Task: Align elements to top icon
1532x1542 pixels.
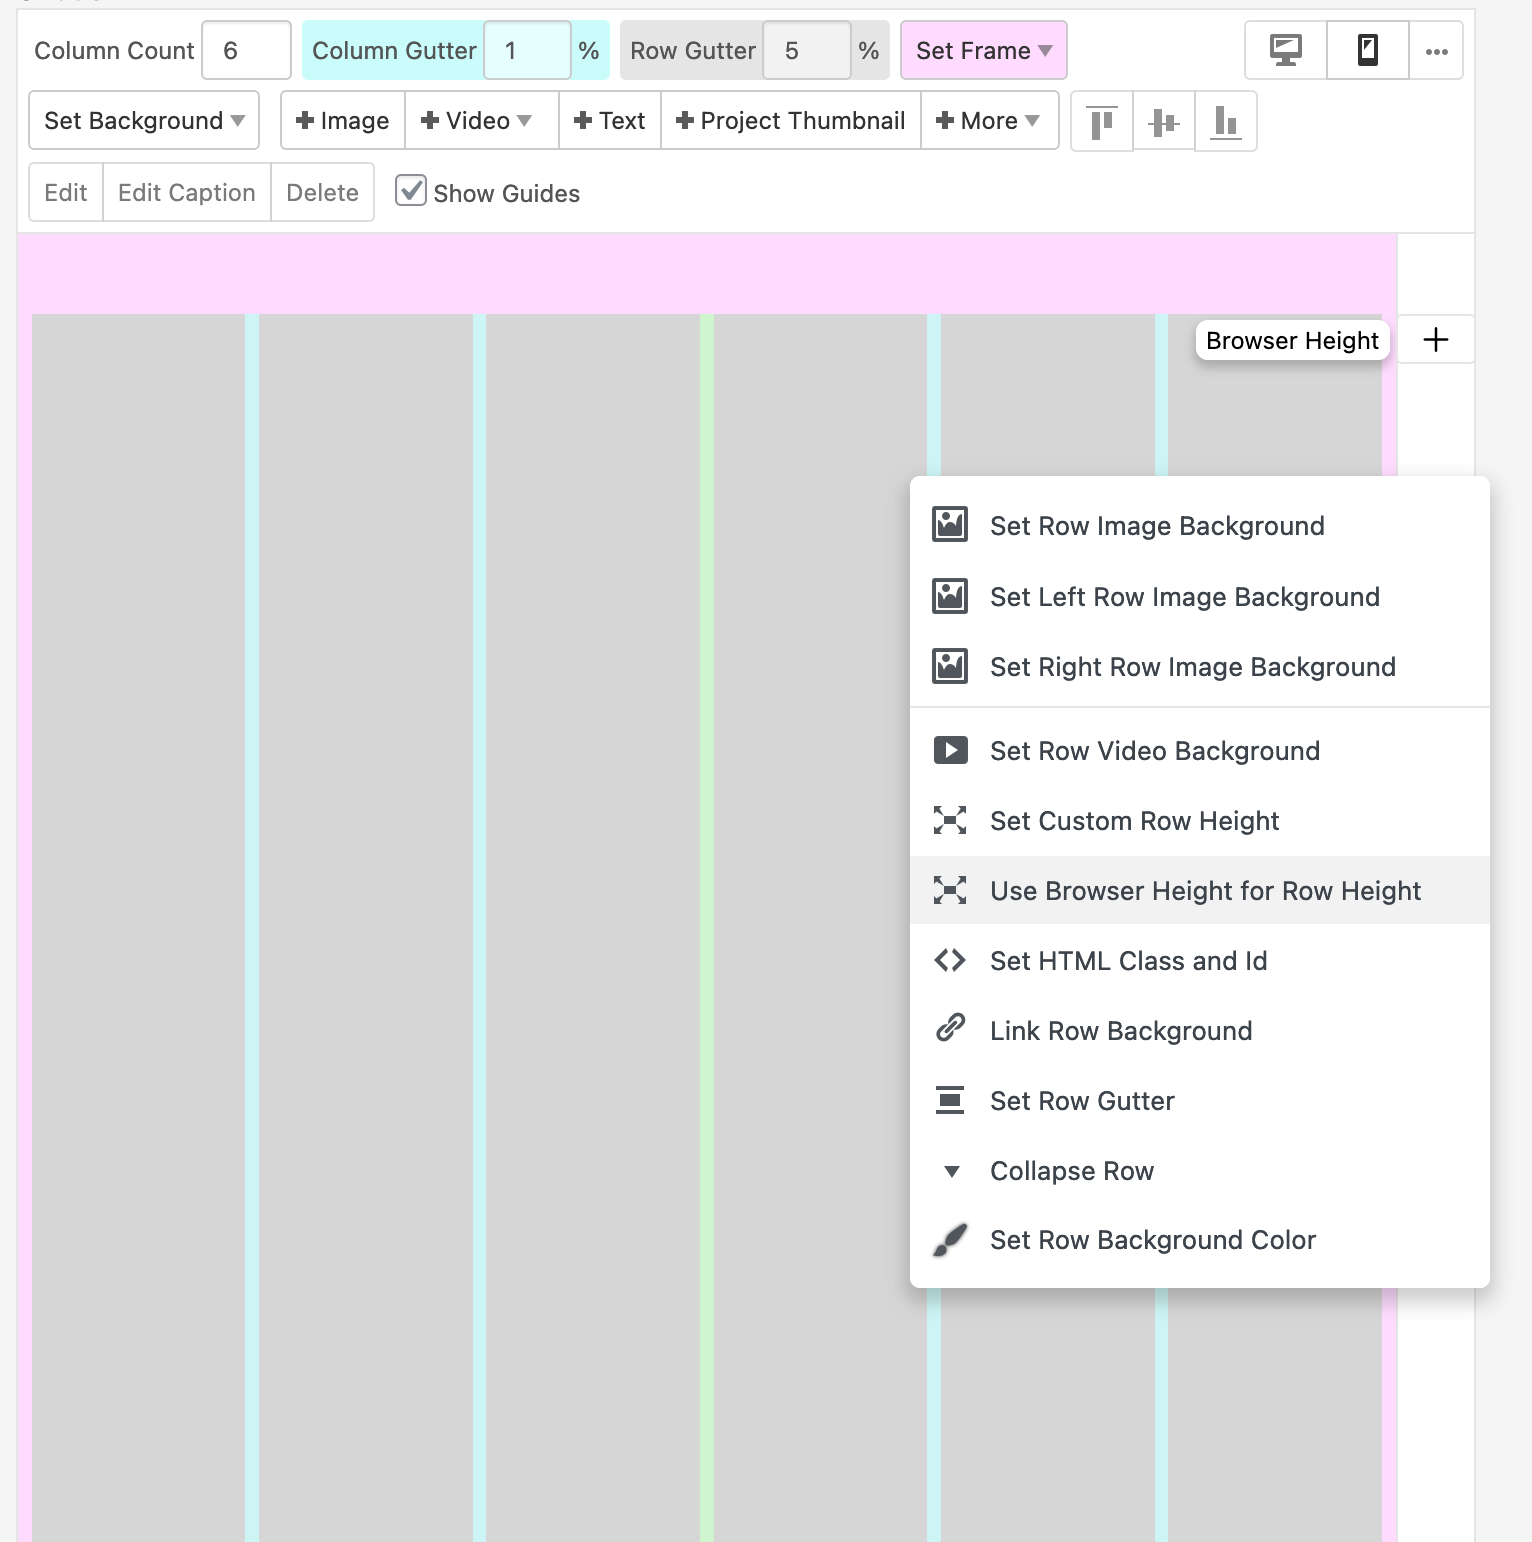Action: (1102, 122)
